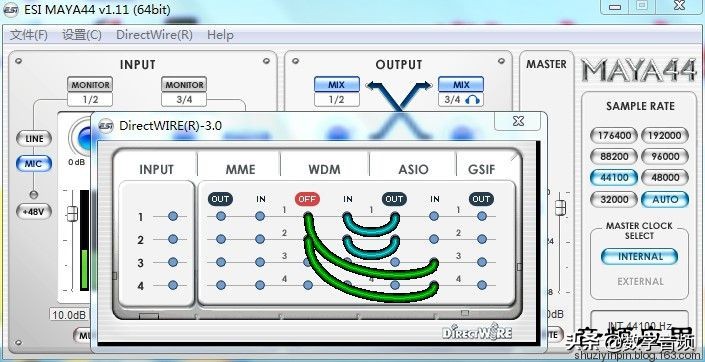705x362 pixels.
Task: Click GSIF OUT row 4 node
Action: pyautogui.click(x=482, y=285)
